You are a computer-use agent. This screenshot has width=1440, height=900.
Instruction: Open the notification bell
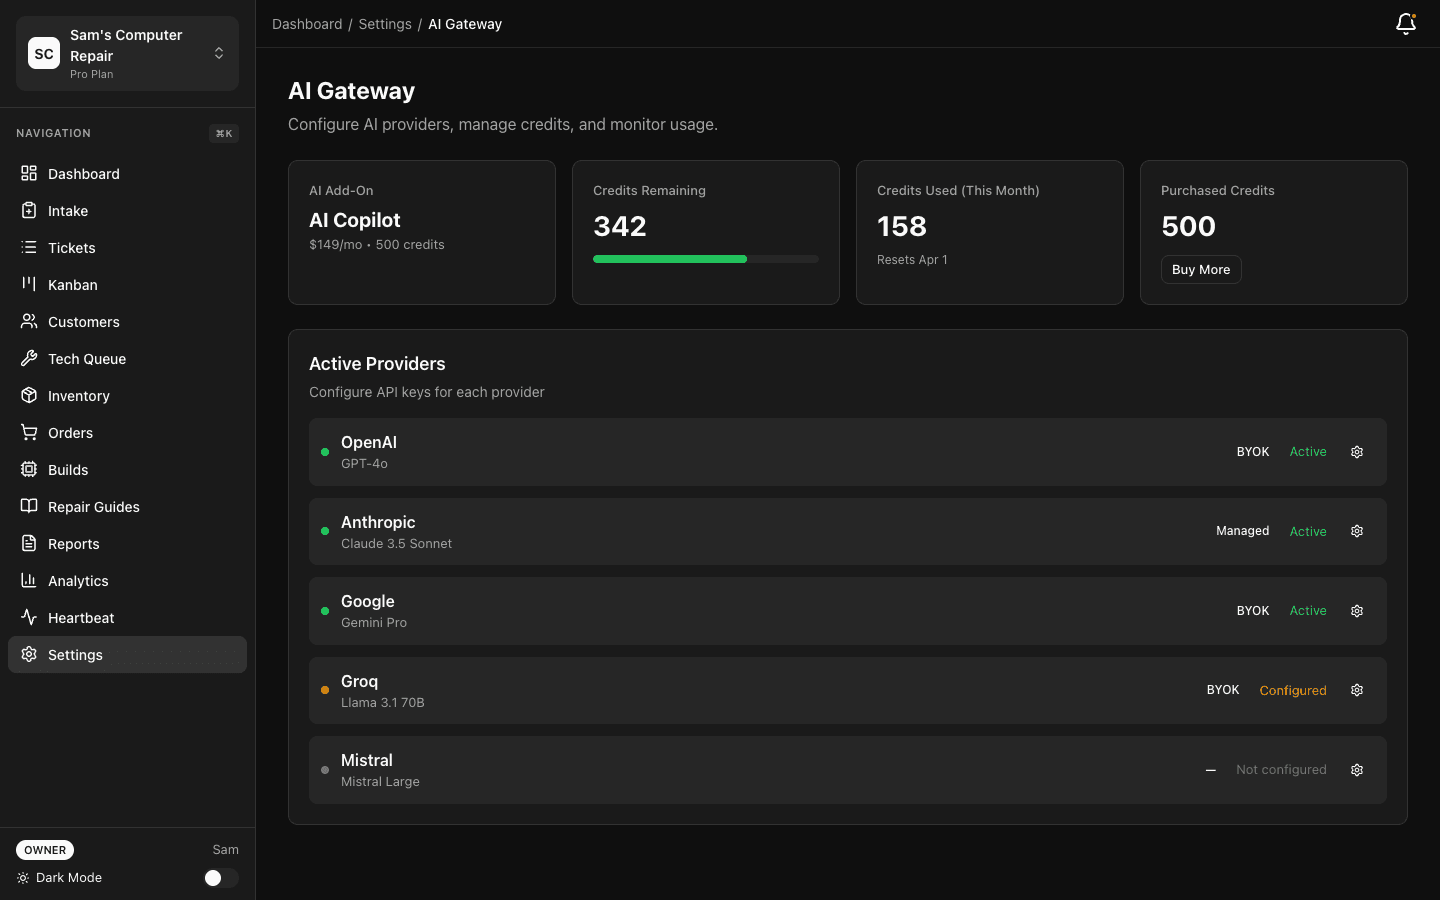tap(1406, 23)
